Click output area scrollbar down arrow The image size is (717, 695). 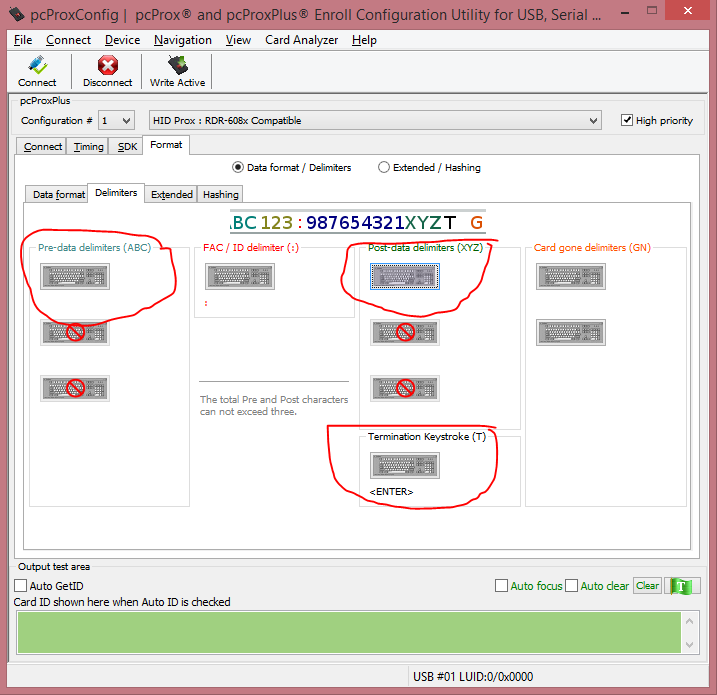(x=690, y=645)
